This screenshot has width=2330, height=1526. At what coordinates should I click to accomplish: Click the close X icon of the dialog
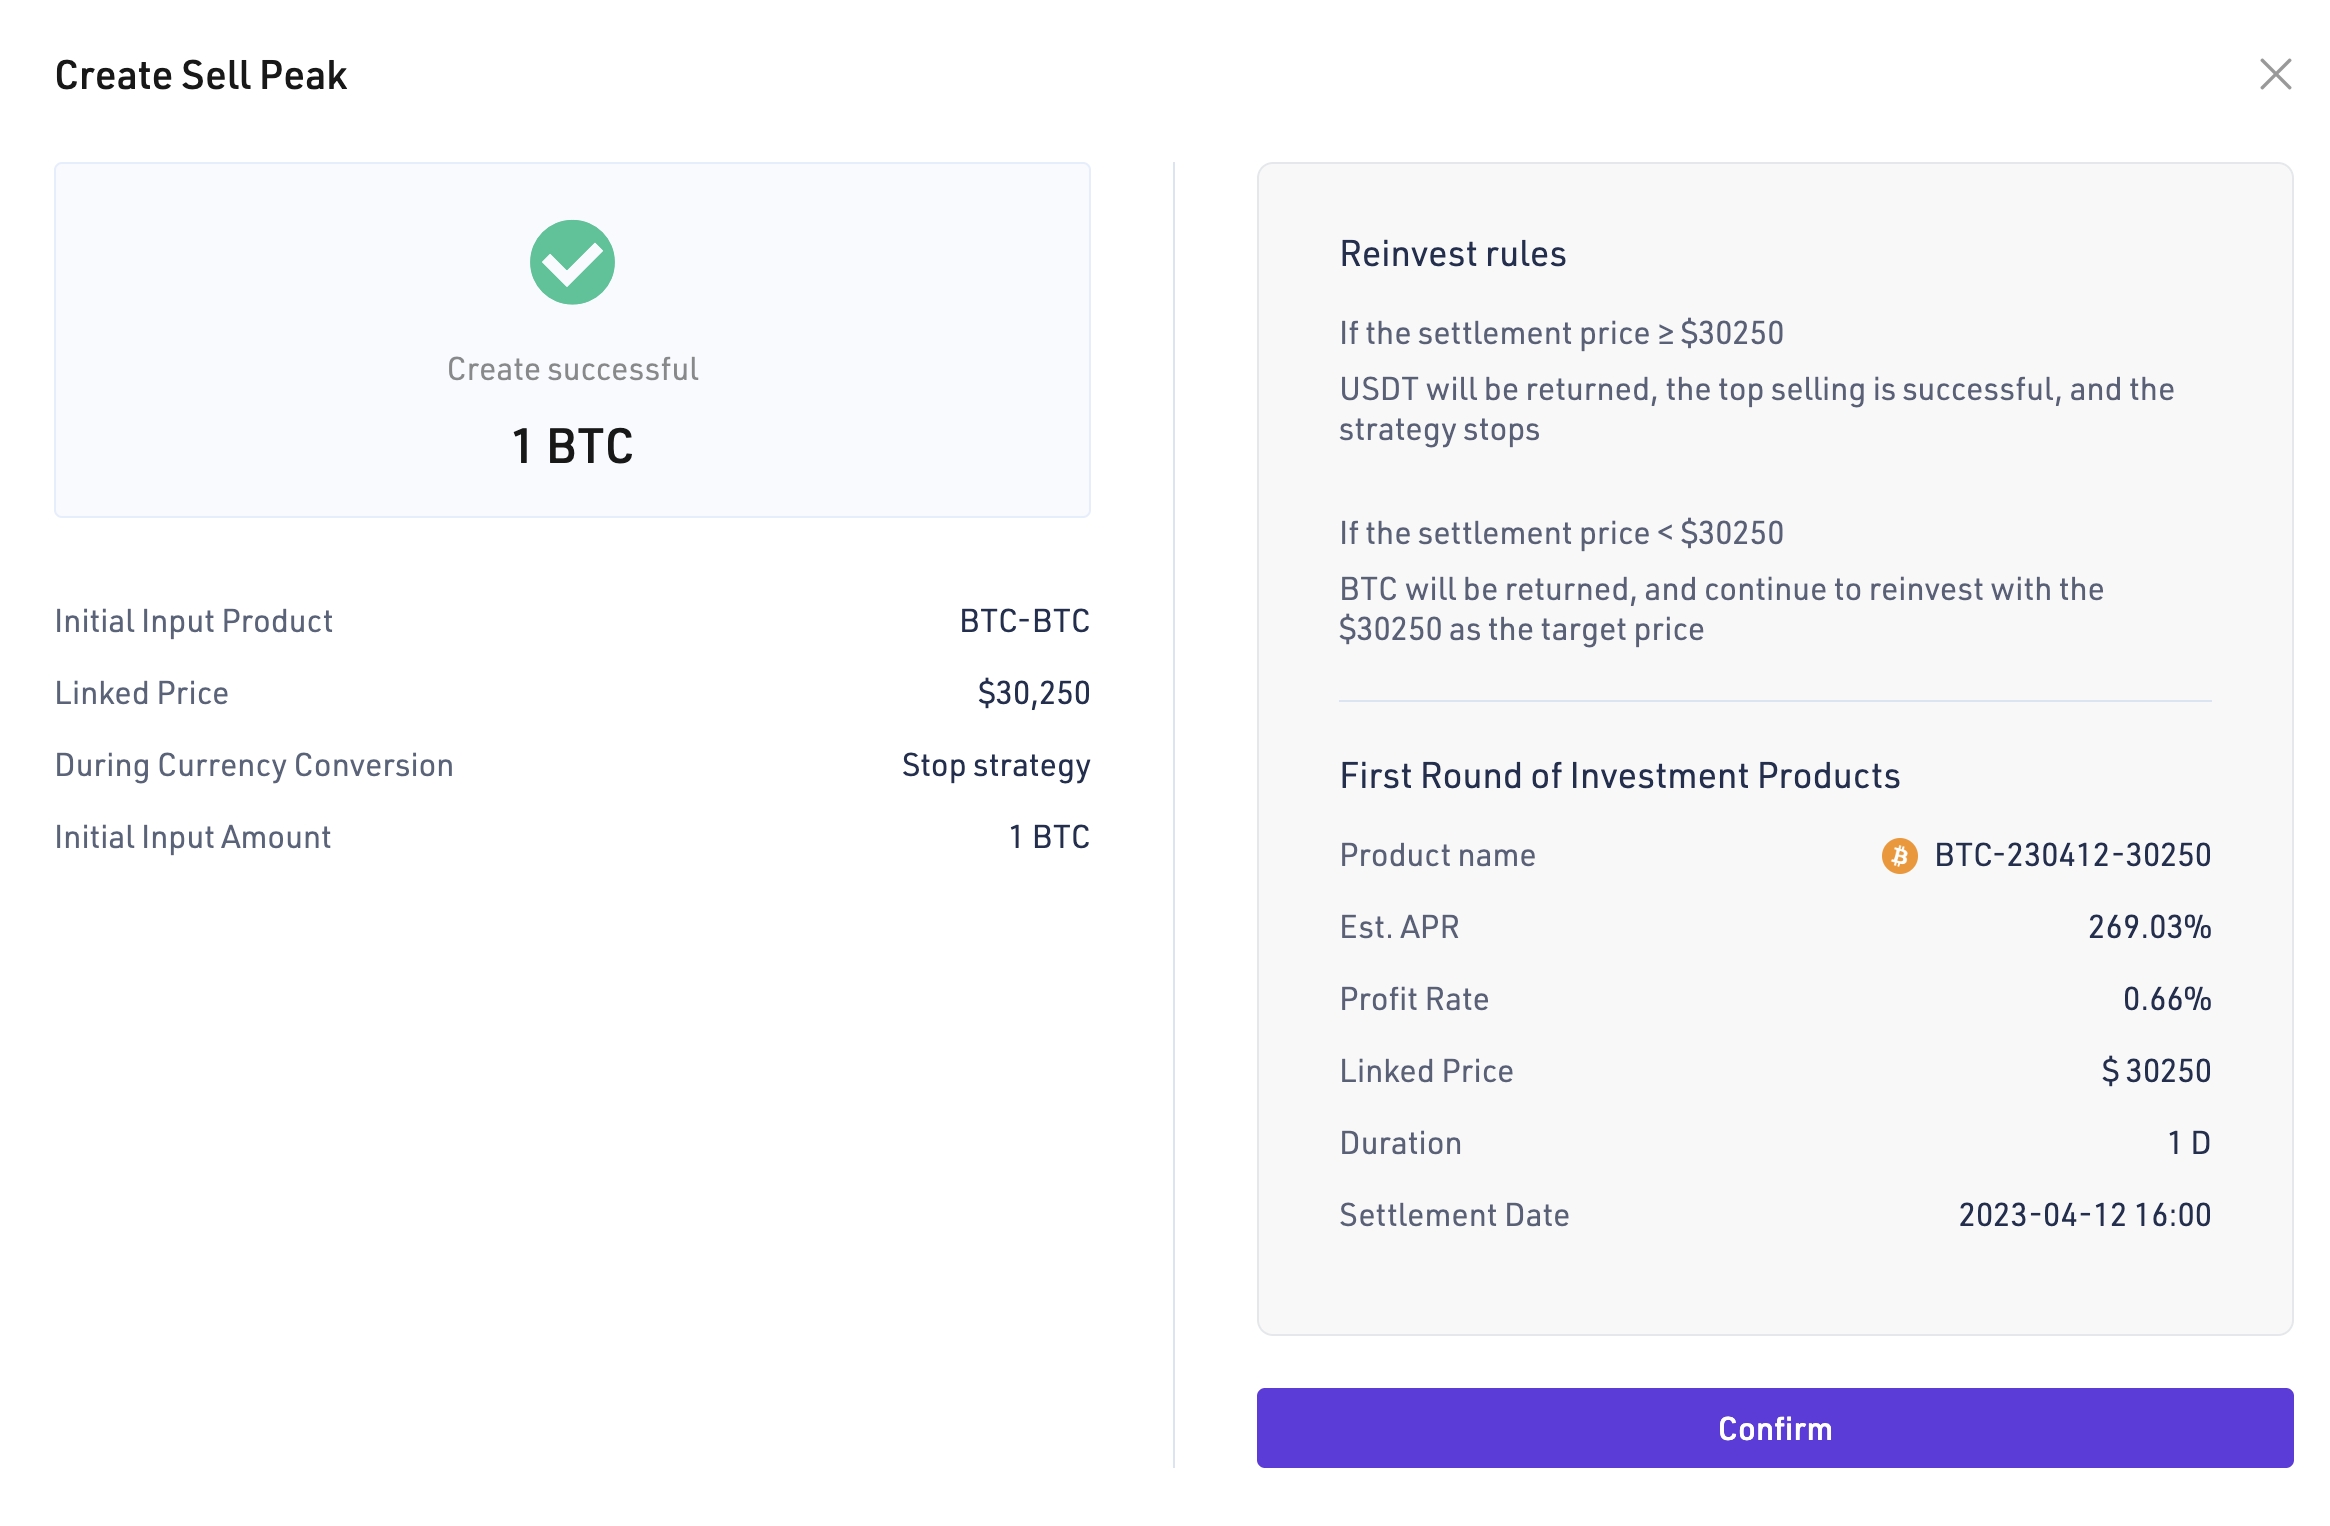pos(2275,74)
